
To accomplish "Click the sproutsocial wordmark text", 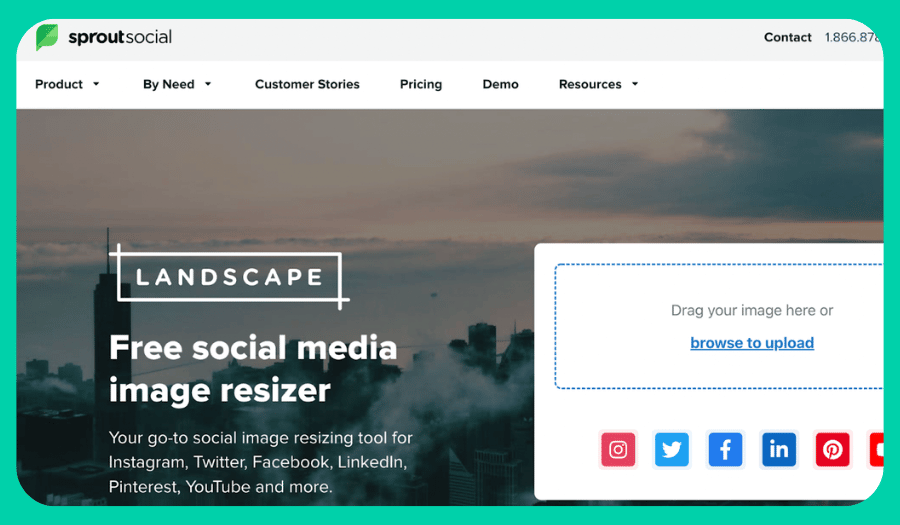I will pyautogui.click(x=120, y=37).
